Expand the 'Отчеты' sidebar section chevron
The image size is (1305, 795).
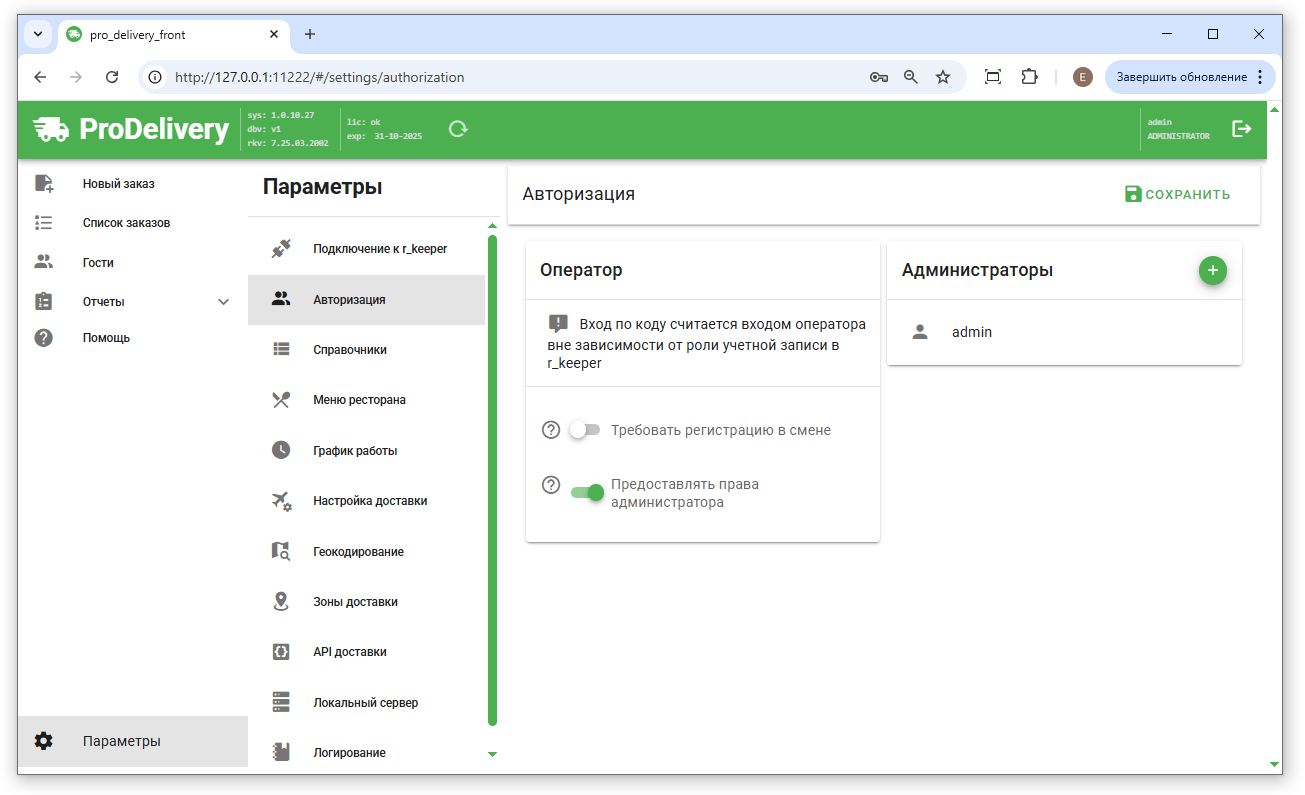[223, 302]
